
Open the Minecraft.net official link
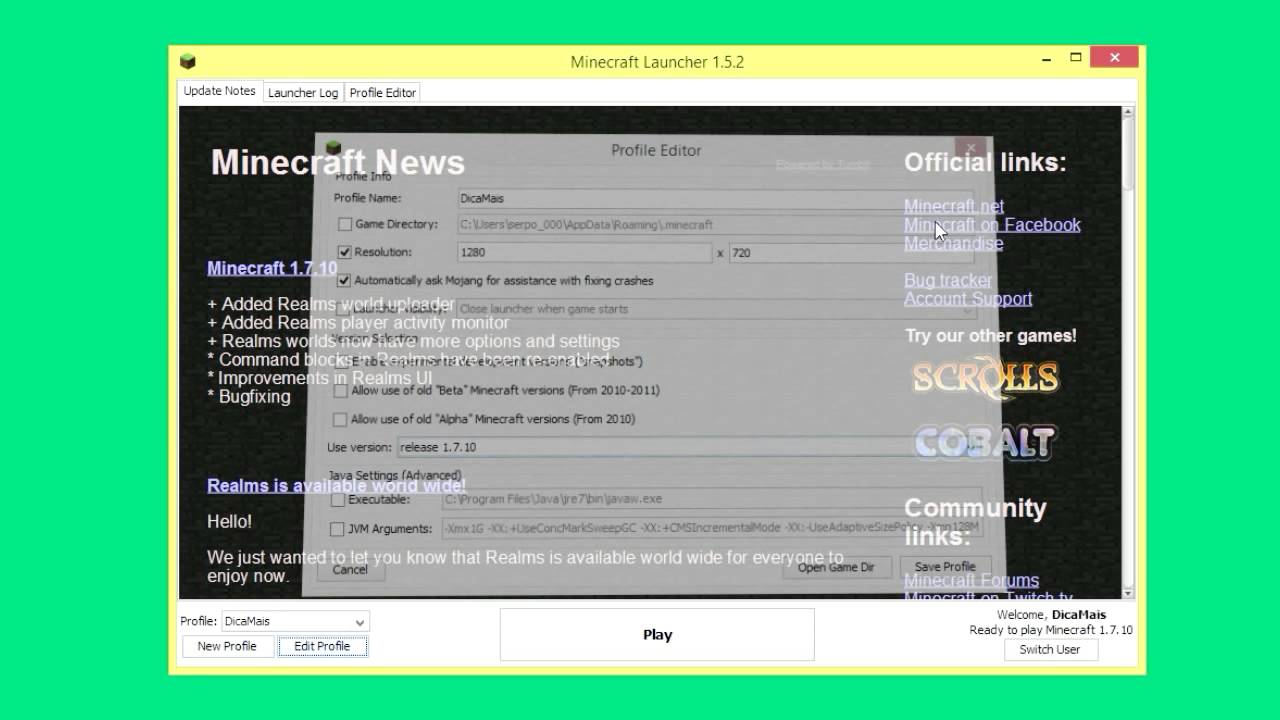pyautogui.click(x=954, y=206)
